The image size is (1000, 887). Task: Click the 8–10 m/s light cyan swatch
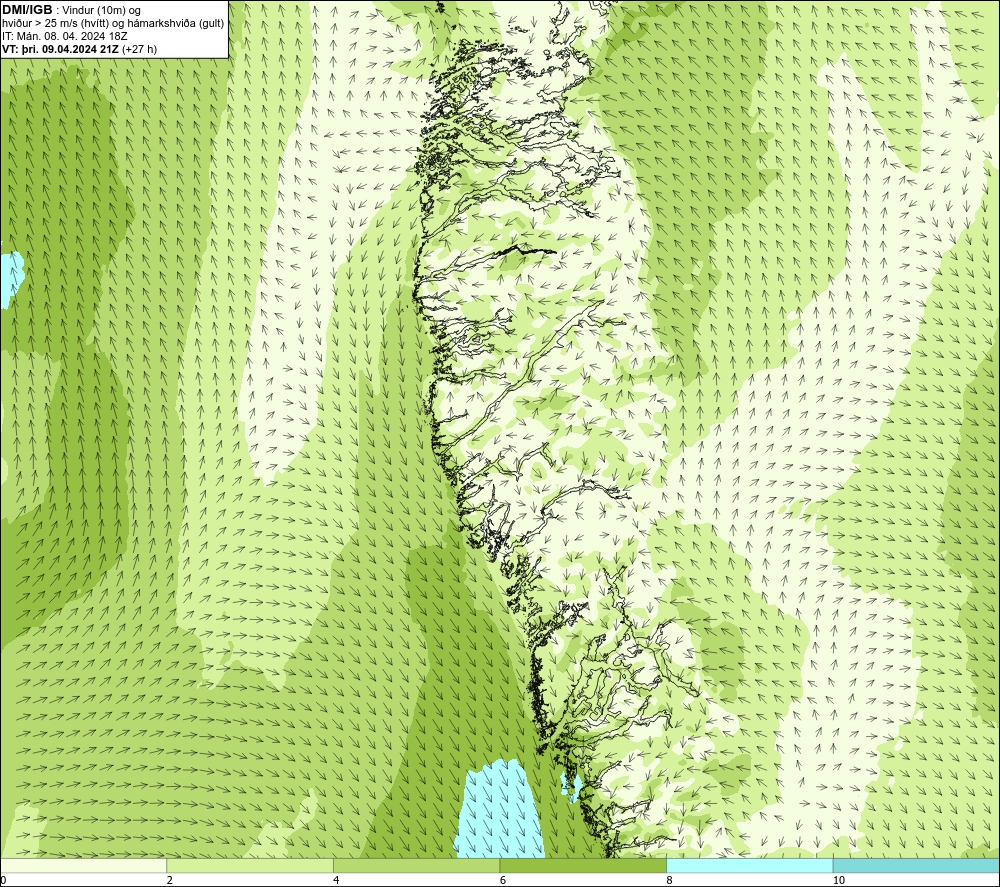(749, 865)
